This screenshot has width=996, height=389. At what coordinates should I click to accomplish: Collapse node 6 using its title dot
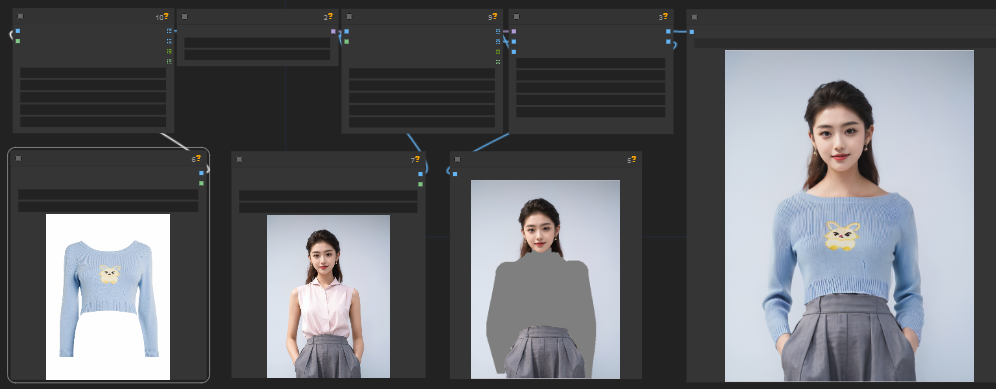click(18, 158)
